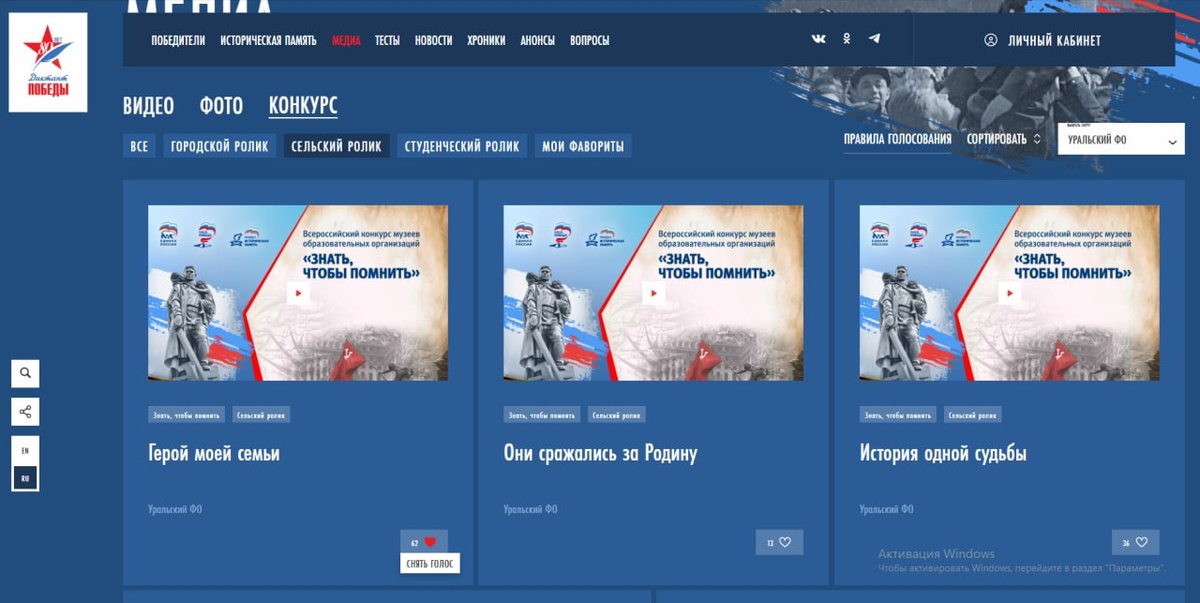This screenshot has height=603, width=1200.
Task: Open Личный кабинет
Action: tap(1044, 40)
